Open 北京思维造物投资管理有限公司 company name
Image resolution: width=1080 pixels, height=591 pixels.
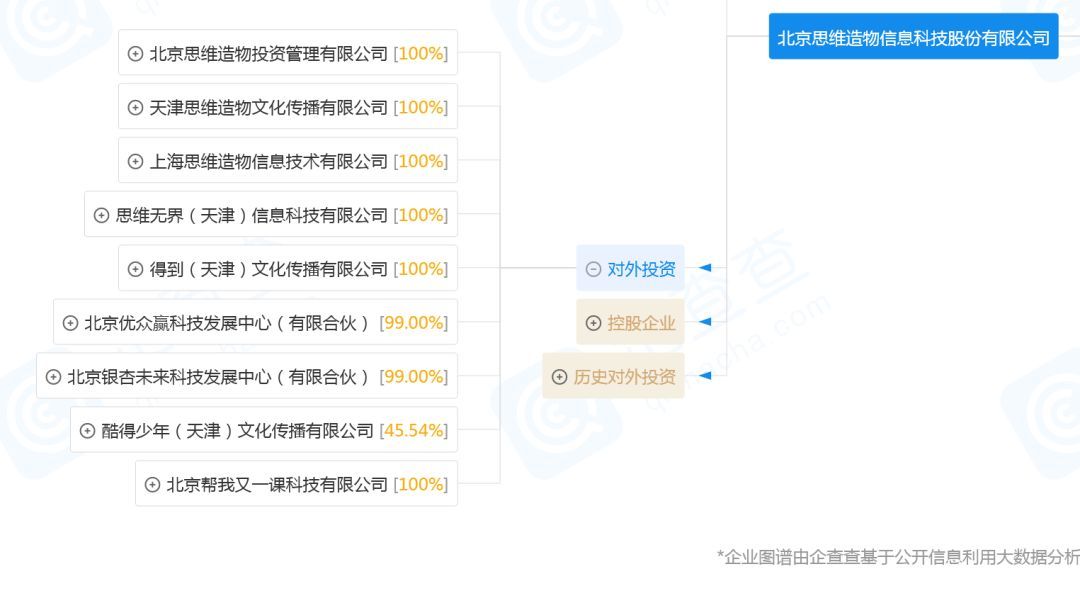[x=268, y=54]
